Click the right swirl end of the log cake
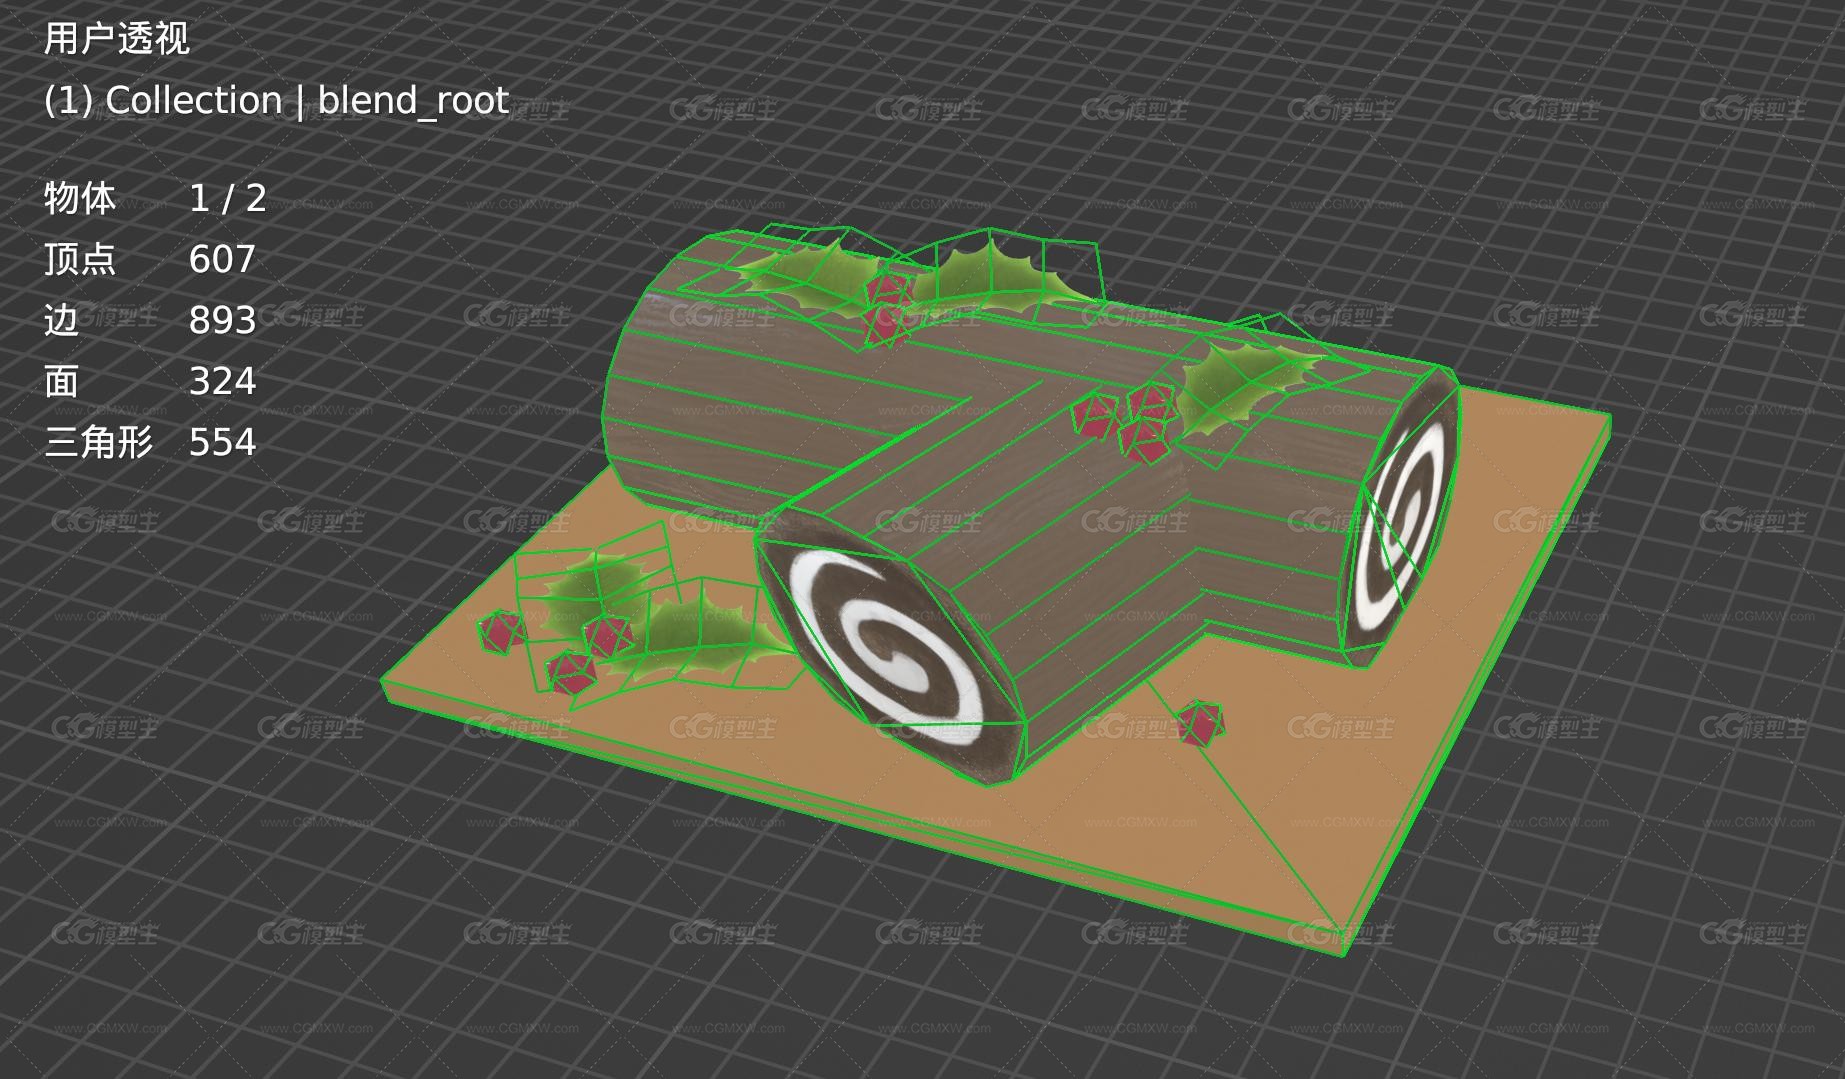The width and height of the screenshot is (1845, 1079). tap(1400, 520)
